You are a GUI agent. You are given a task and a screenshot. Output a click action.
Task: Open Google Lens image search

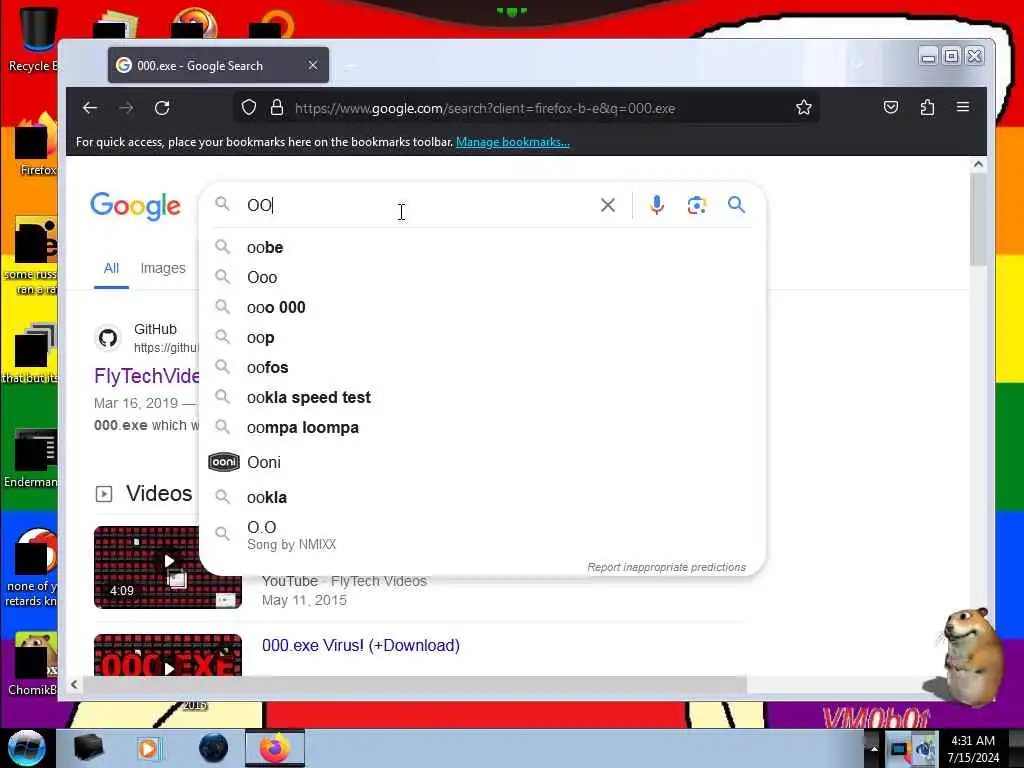coord(697,205)
